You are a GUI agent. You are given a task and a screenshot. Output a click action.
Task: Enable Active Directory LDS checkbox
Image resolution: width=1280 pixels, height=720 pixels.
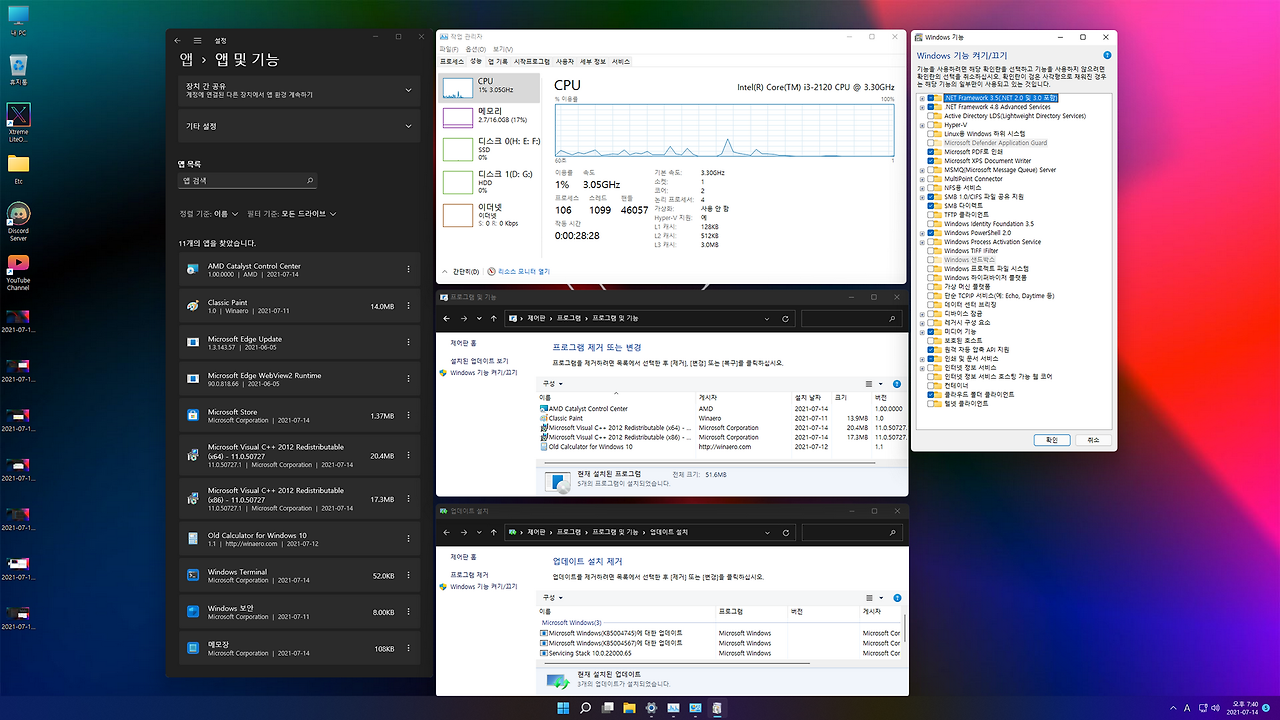point(930,116)
